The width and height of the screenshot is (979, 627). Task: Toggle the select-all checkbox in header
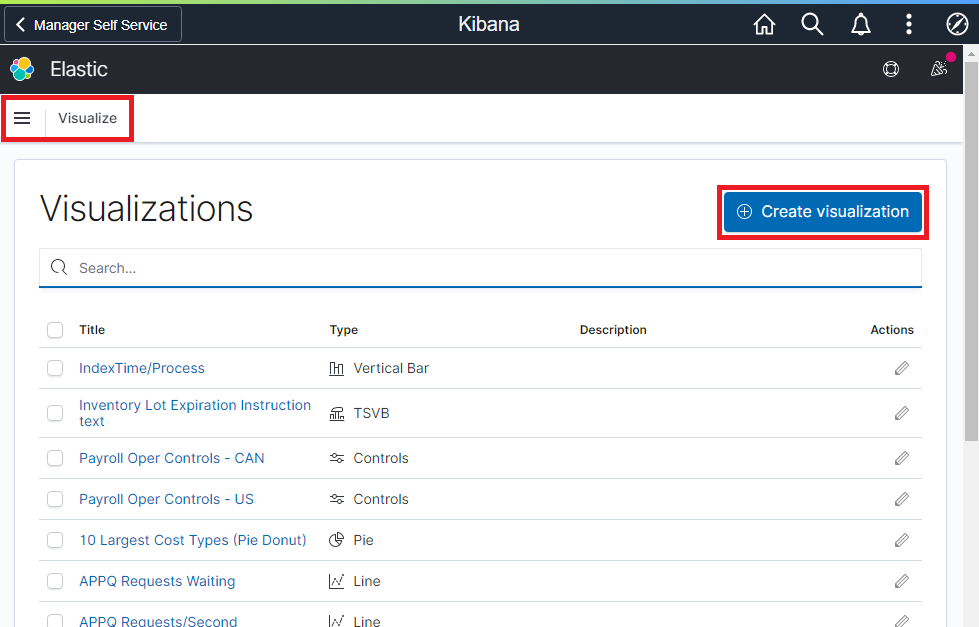tap(55, 330)
